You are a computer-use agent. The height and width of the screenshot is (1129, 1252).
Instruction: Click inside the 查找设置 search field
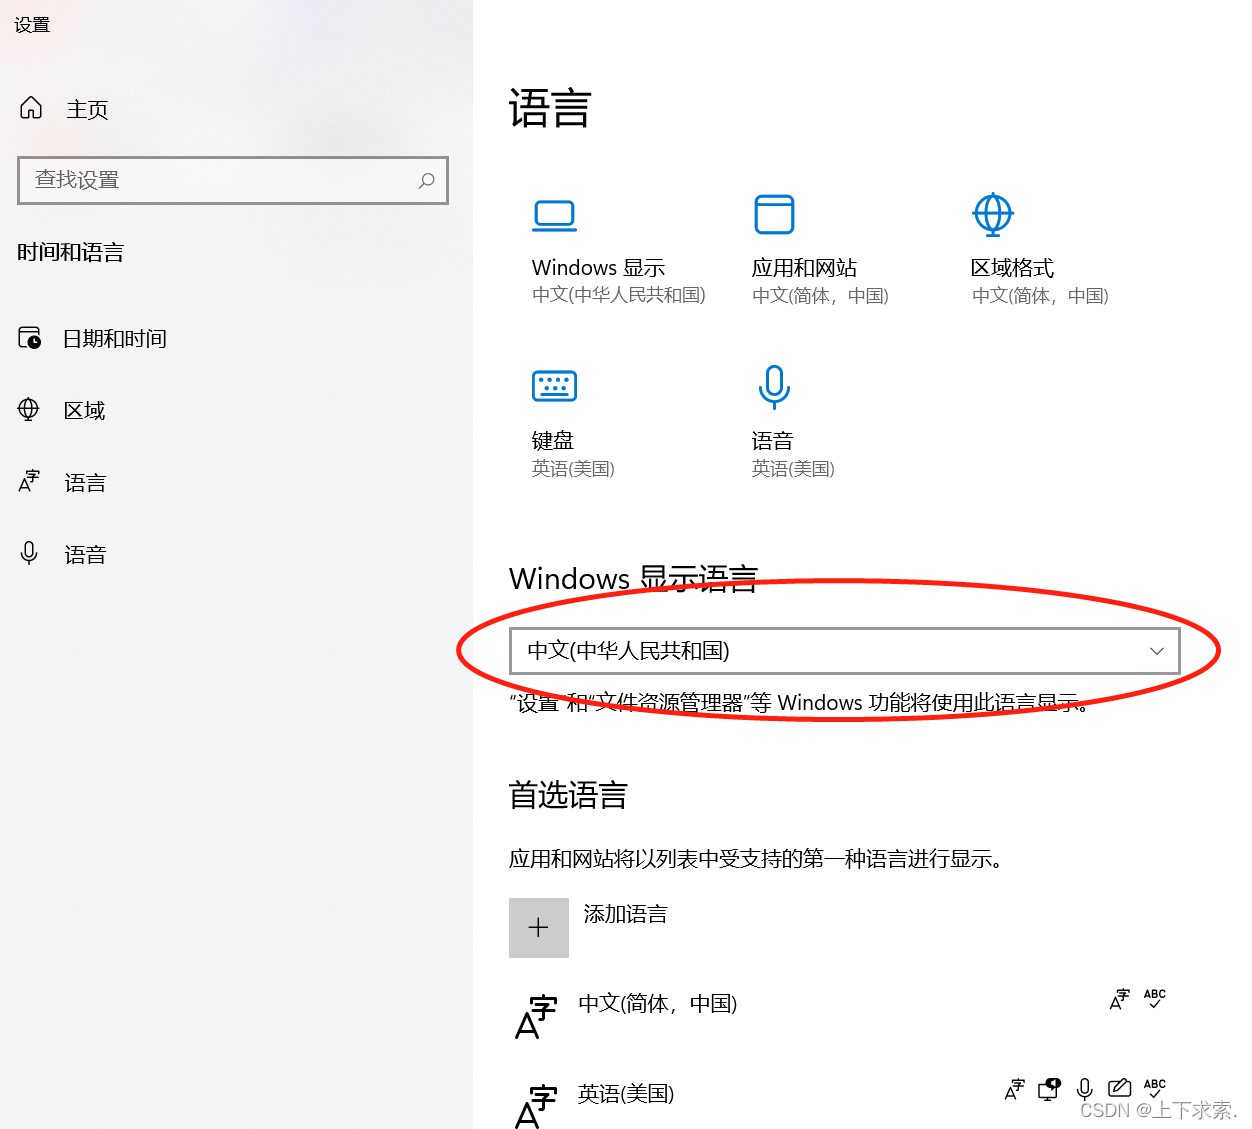coord(232,180)
